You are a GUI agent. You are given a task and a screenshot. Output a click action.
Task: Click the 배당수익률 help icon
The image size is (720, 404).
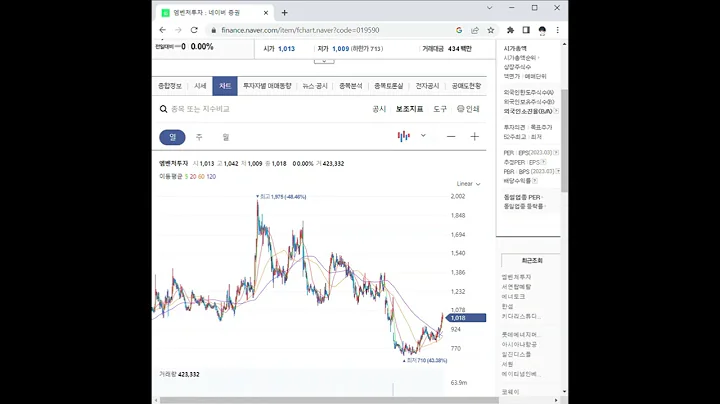point(535,181)
